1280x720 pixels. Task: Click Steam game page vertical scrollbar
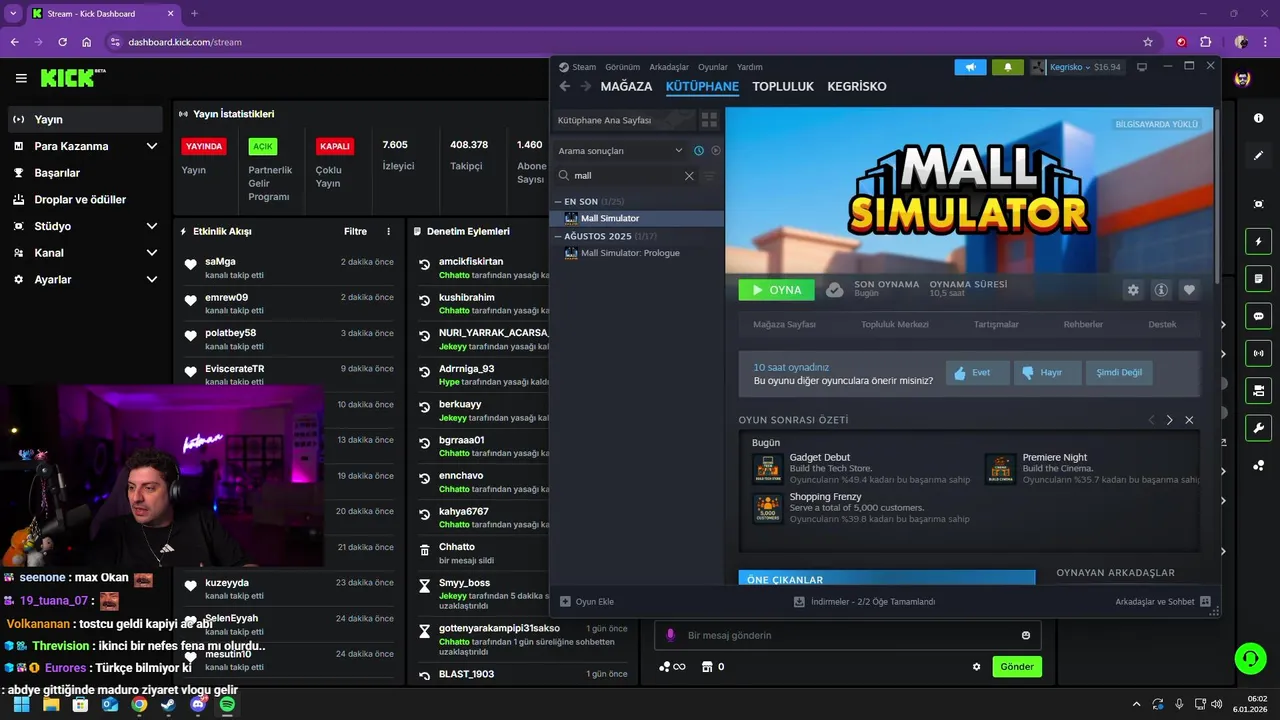(1217, 195)
